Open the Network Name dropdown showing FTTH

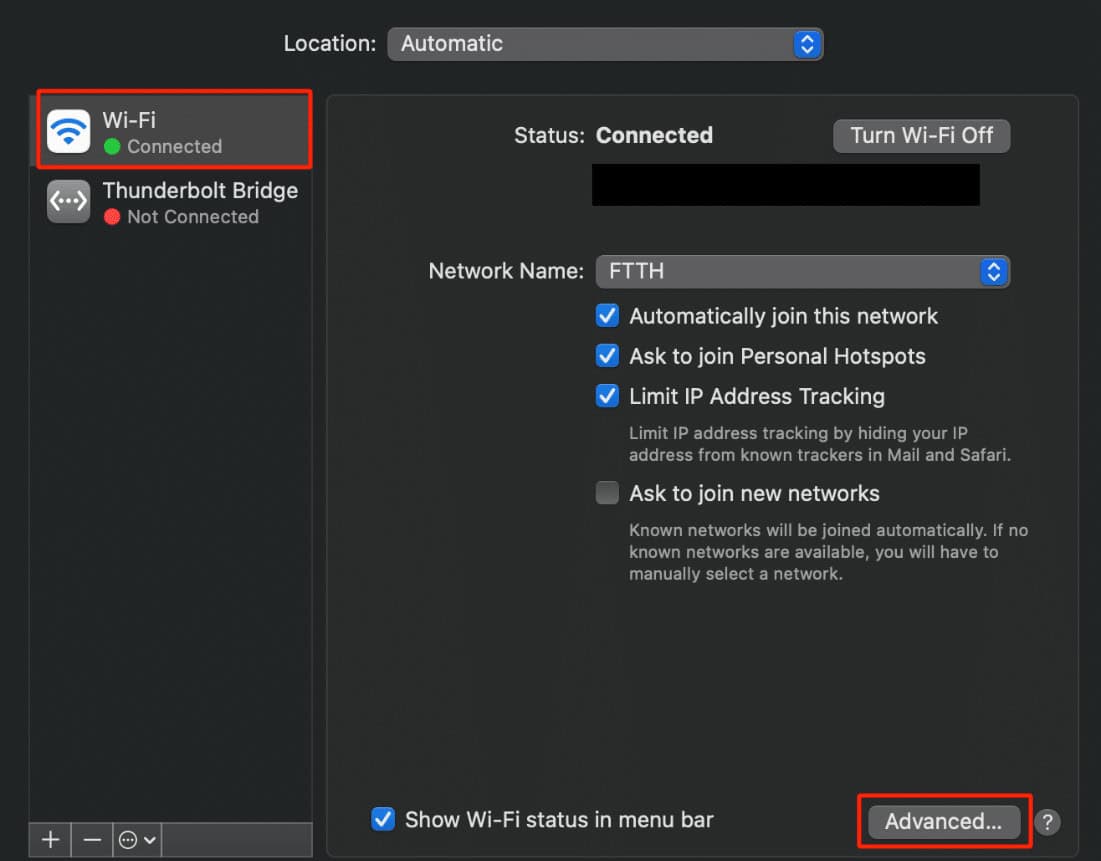tap(803, 271)
